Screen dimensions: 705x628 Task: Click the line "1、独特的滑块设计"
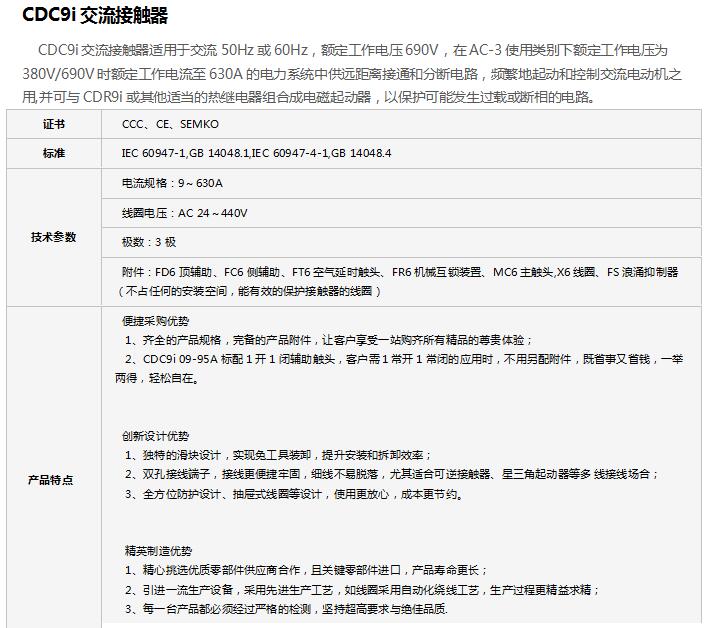[278, 455]
